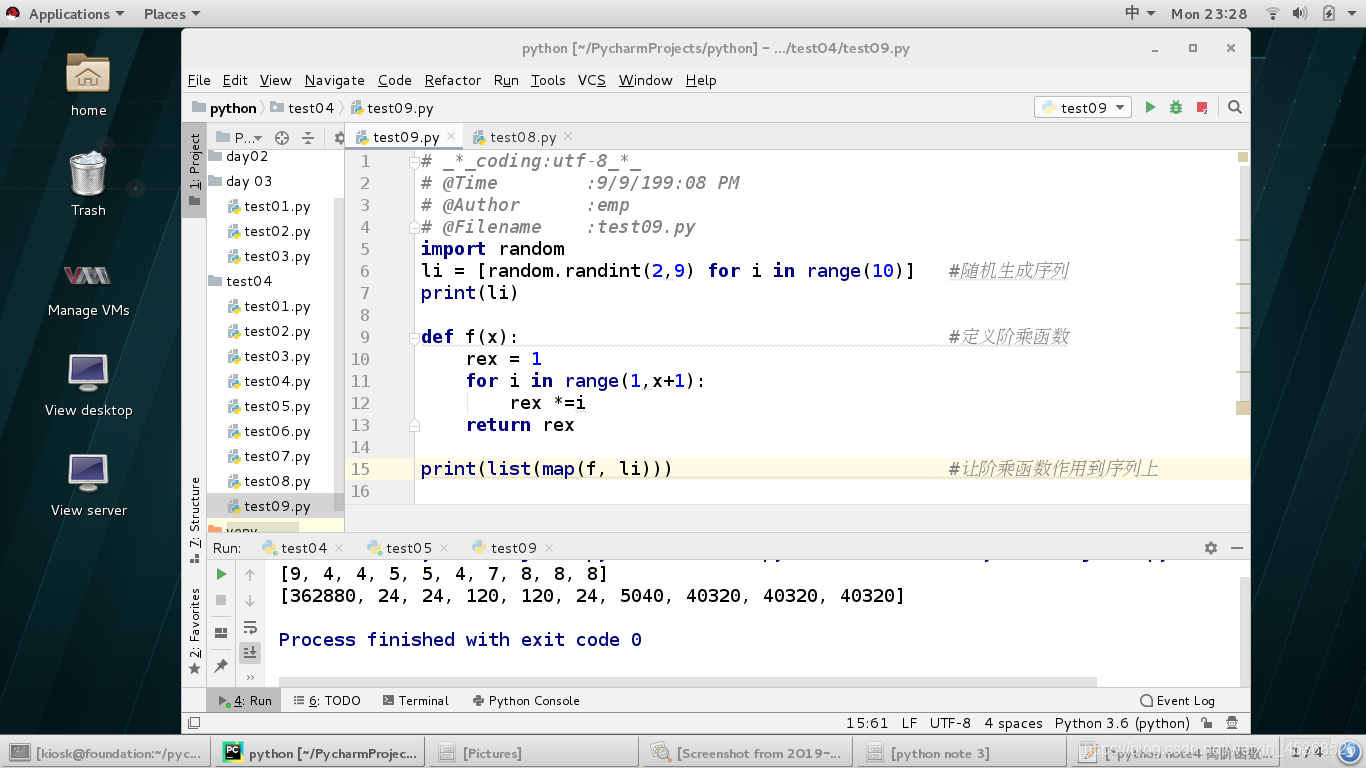Close the test09.py editor tab
Image resolution: width=1366 pixels, height=768 pixels.
451,136
